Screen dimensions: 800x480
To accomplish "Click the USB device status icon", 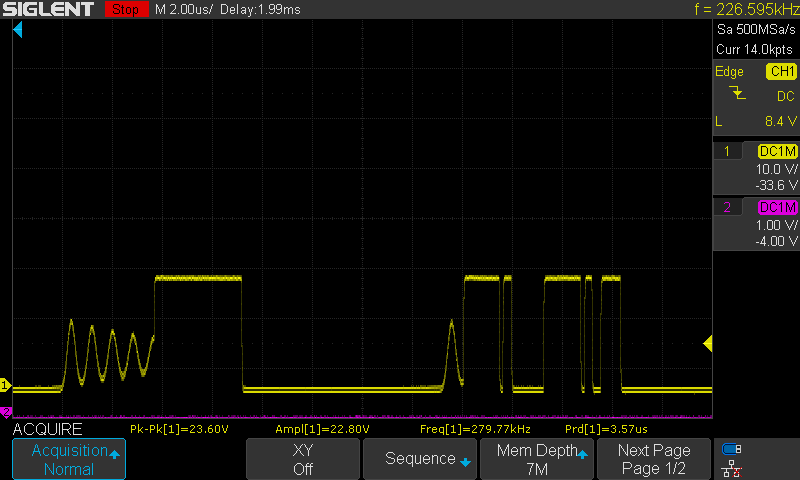I will [x=732, y=449].
